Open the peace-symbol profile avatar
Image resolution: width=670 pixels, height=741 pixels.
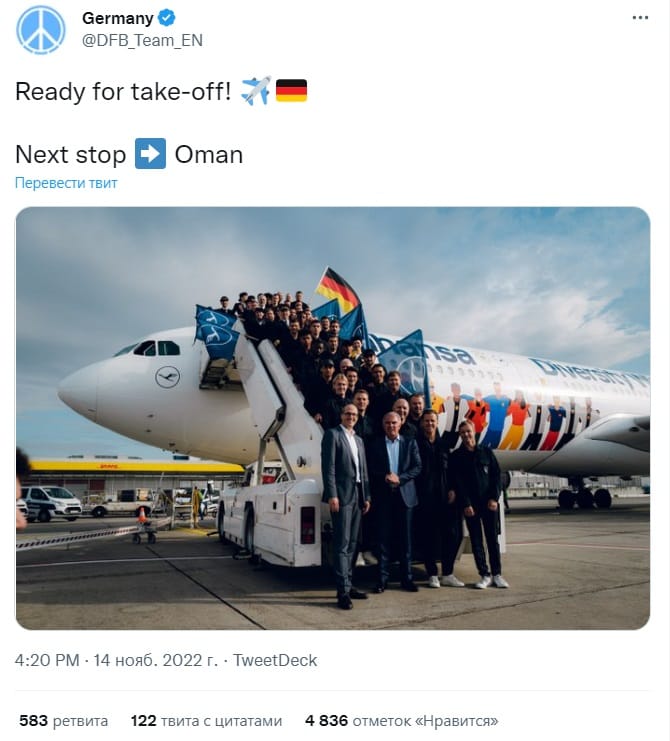pos(41,30)
